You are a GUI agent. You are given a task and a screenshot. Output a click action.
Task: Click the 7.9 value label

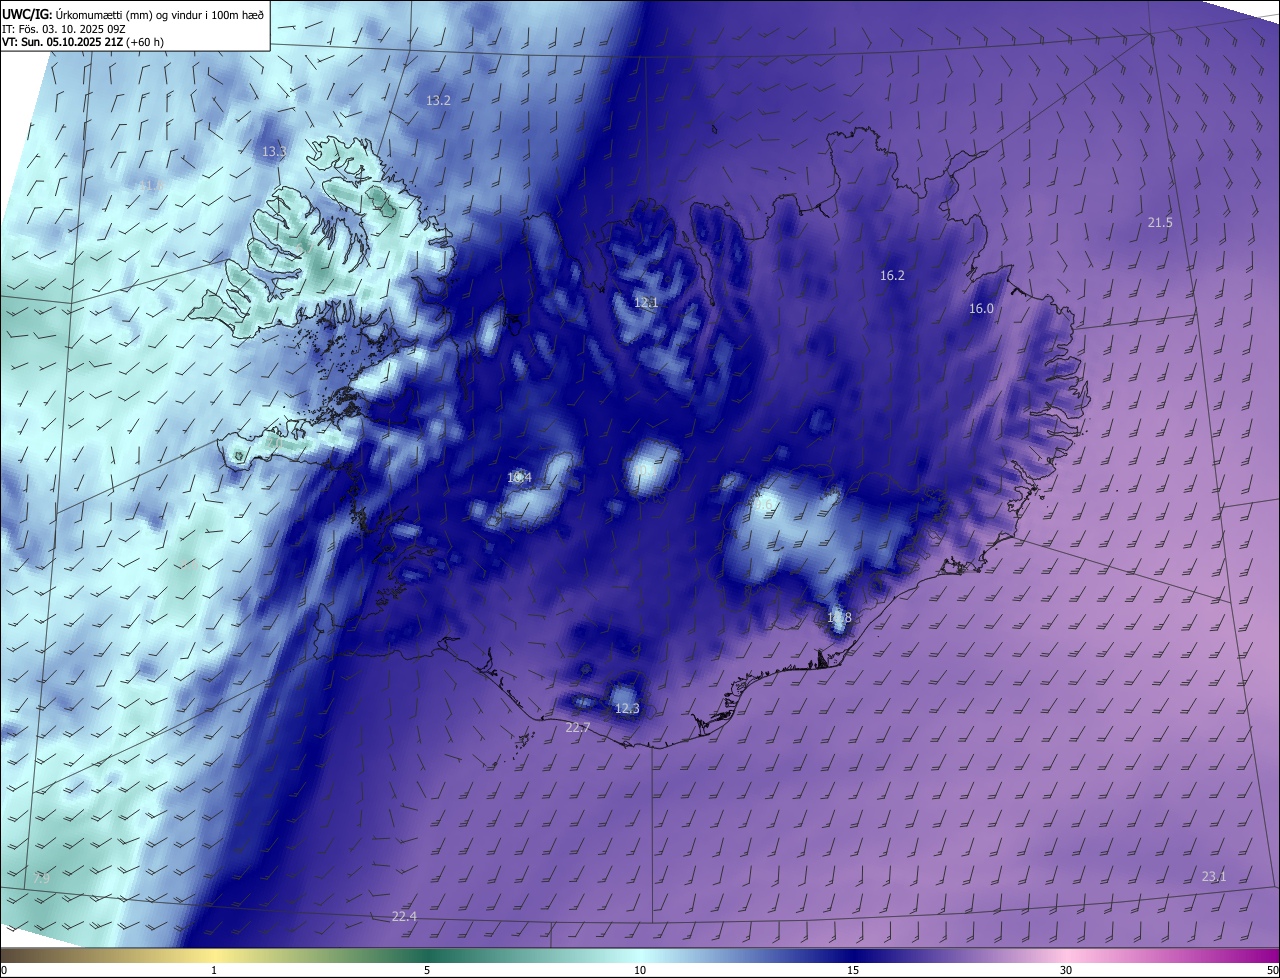42,878
